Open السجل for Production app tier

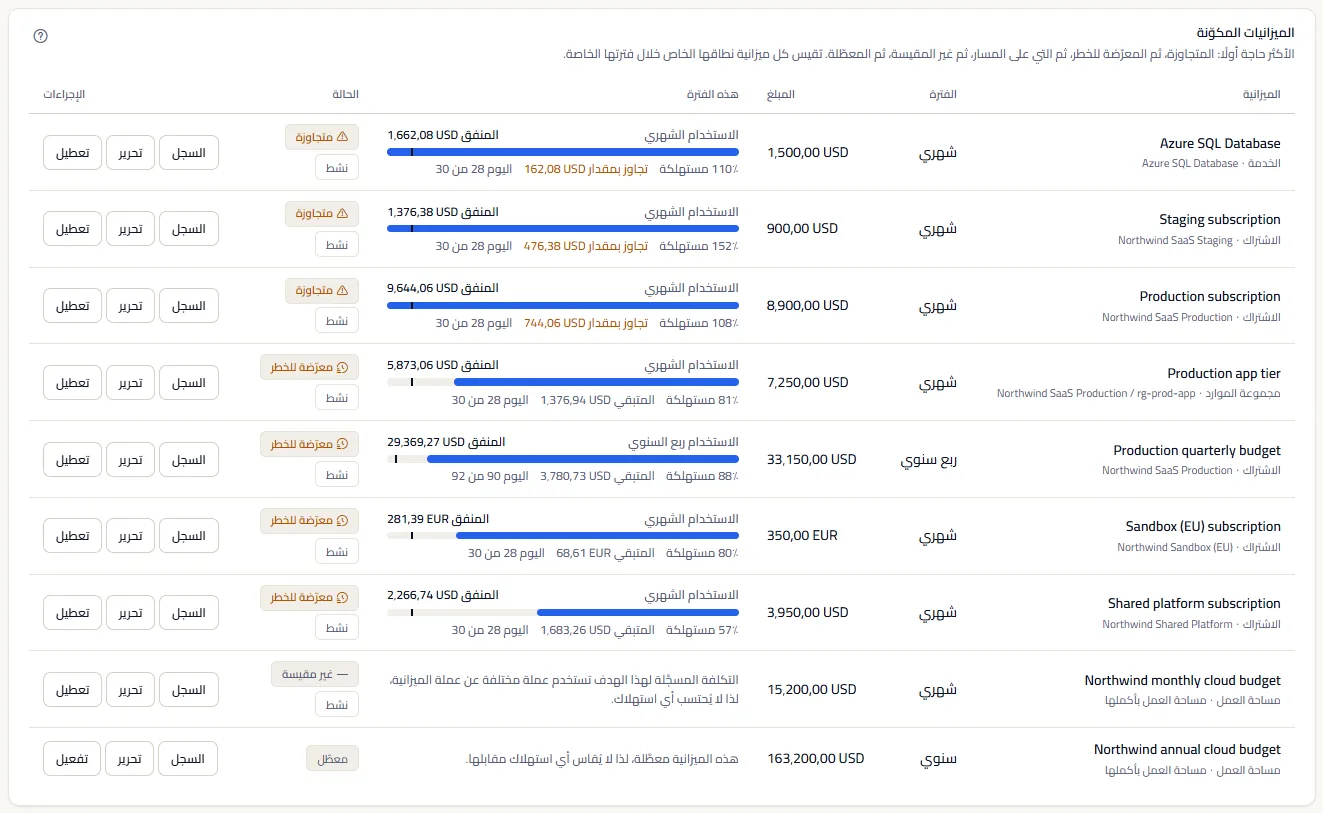coord(189,383)
